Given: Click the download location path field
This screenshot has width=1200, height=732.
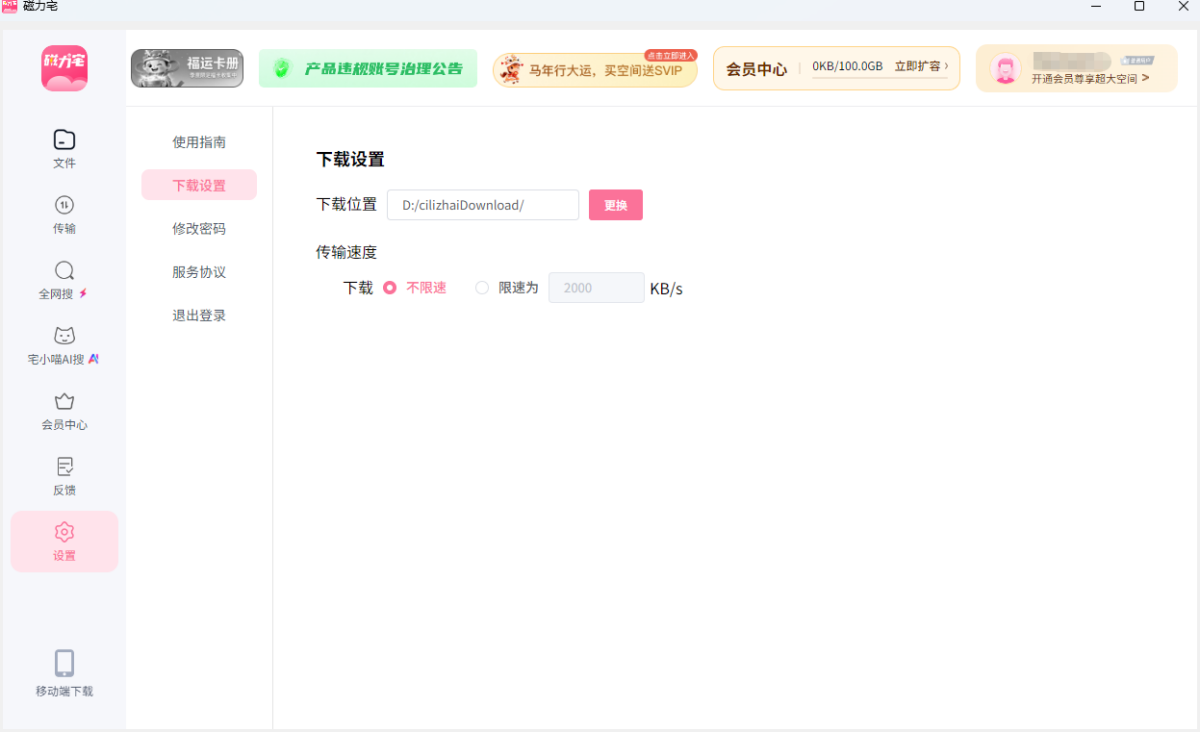Looking at the screenshot, I should pos(483,205).
